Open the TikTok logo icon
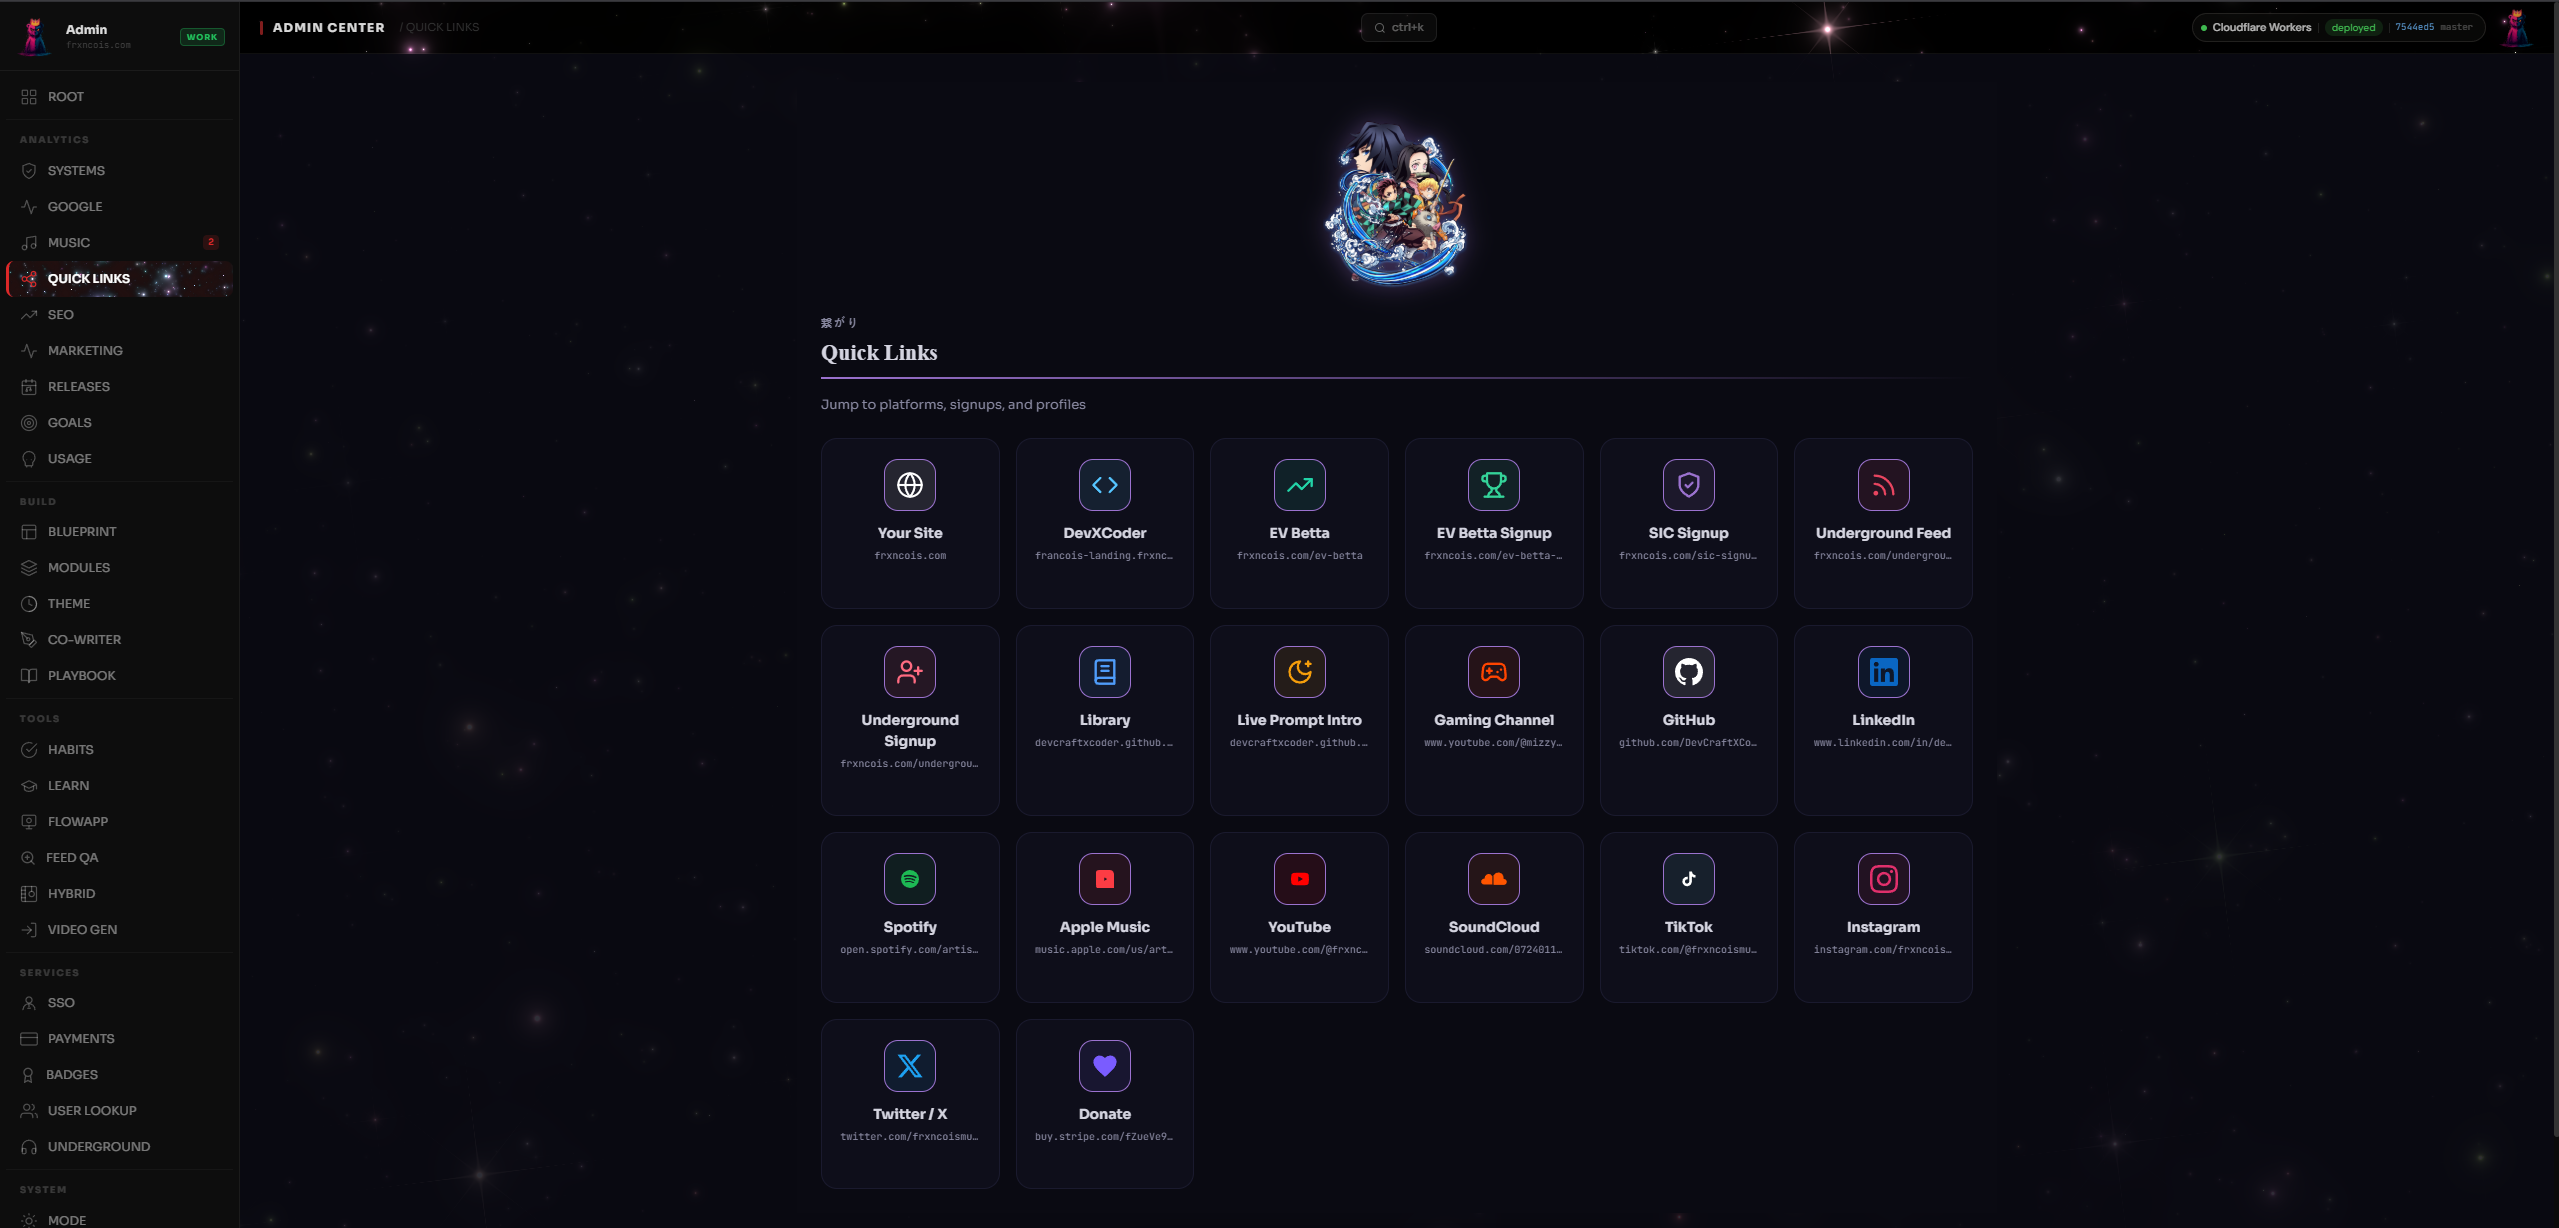Image resolution: width=2559 pixels, height=1228 pixels. [1688, 879]
